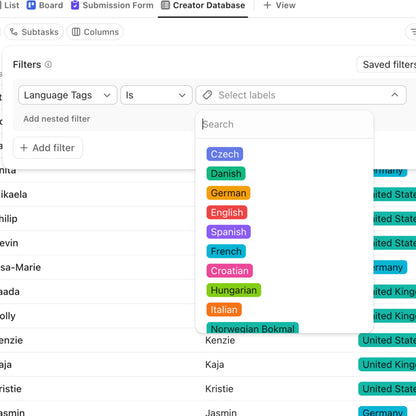Click the Add filter button
Viewport: 416px width, 416px height.
[x=48, y=148]
